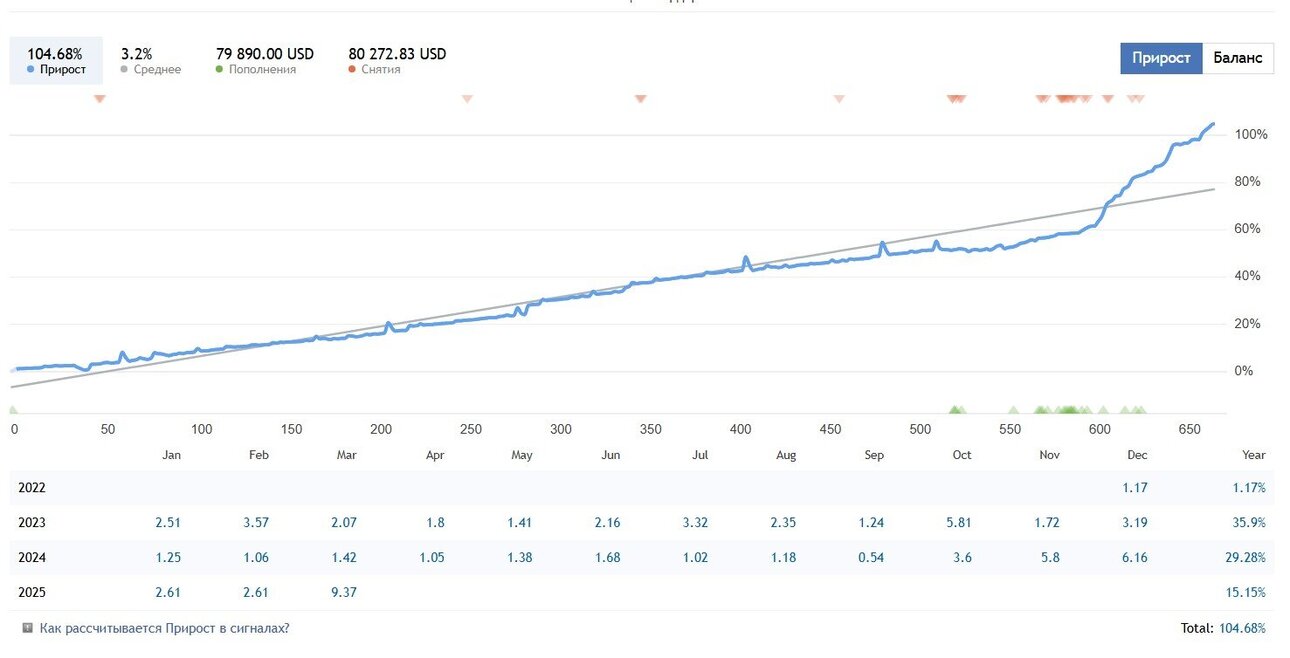Click the Total 104.68% value
The width and height of the screenshot is (1290, 658).
pos(1242,629)
